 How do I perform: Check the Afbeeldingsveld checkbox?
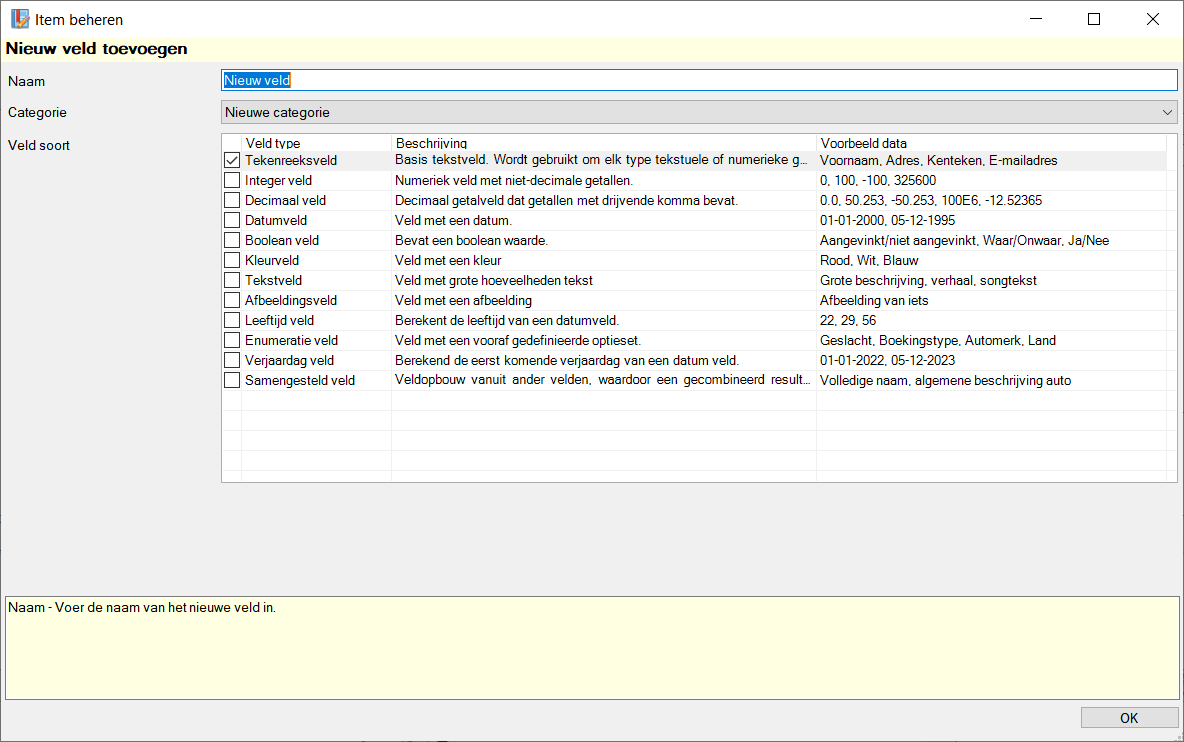tap(232, 300)
